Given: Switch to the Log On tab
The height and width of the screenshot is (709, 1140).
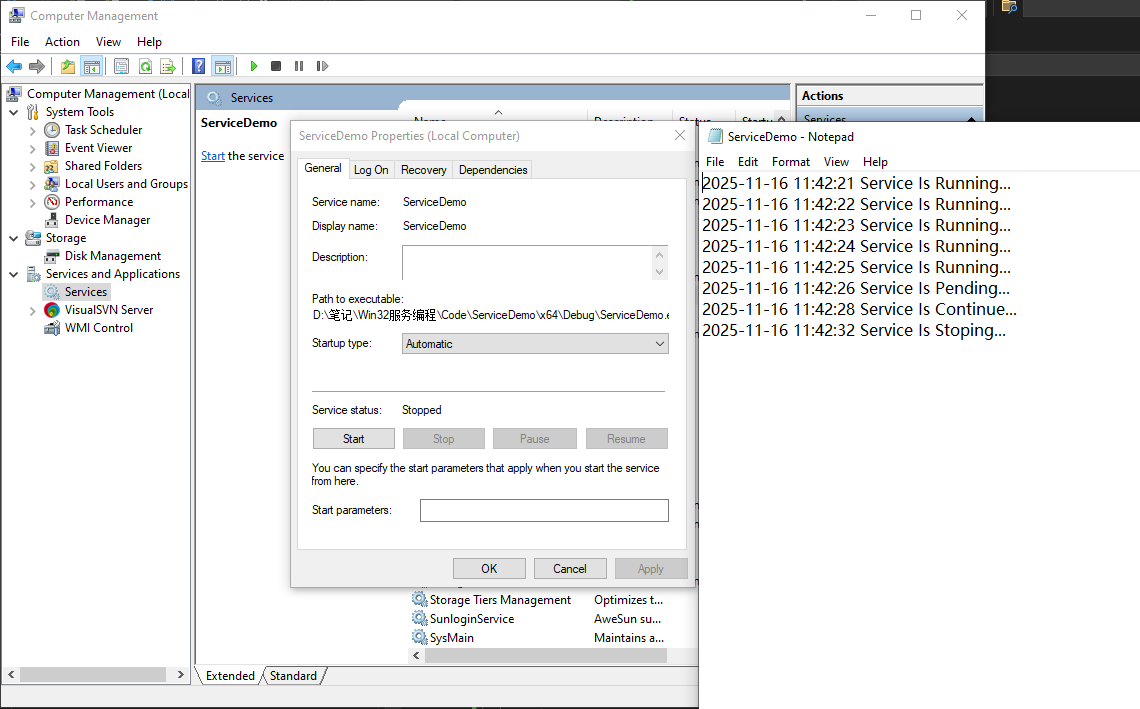Looking at the screenshot, I should tap(371, 169).
